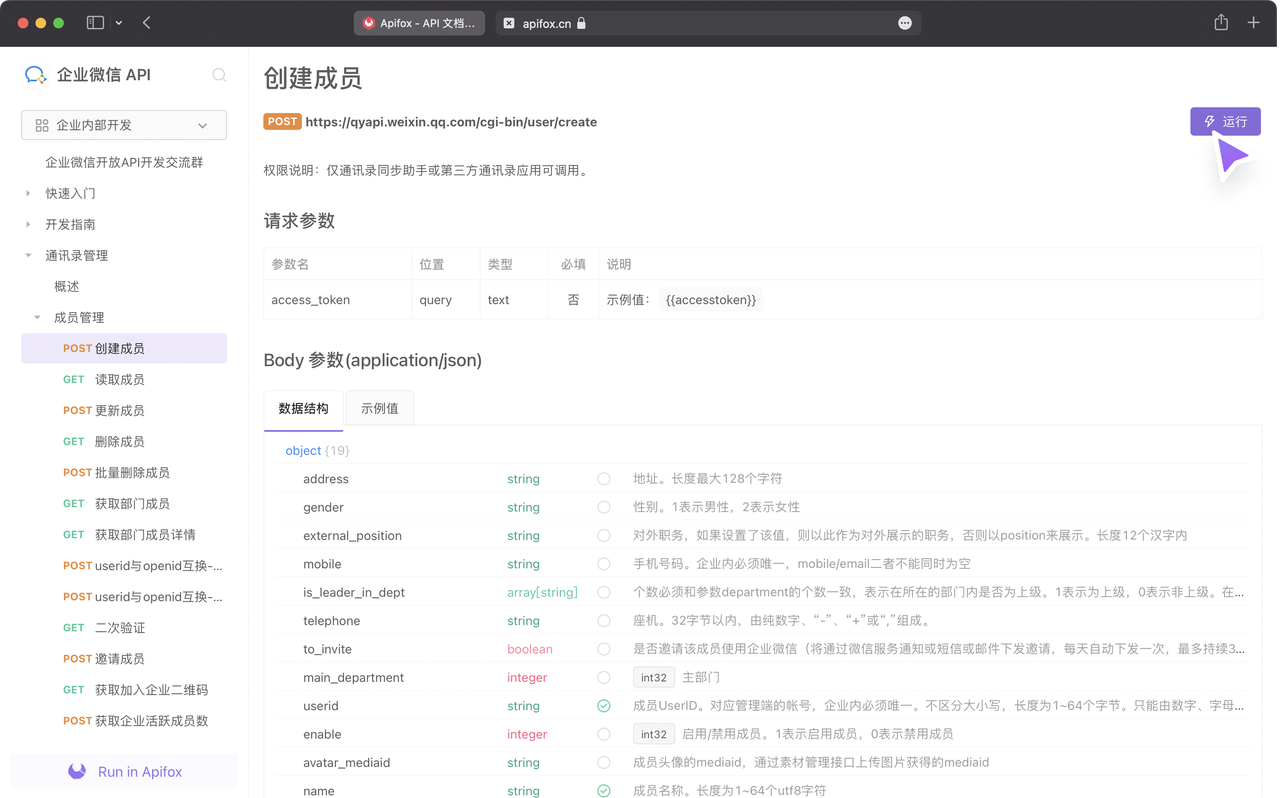The width and height of the screenshot is (1280, 798).
Task: Toggle the required circle for address field
Action: pos(604,479)
